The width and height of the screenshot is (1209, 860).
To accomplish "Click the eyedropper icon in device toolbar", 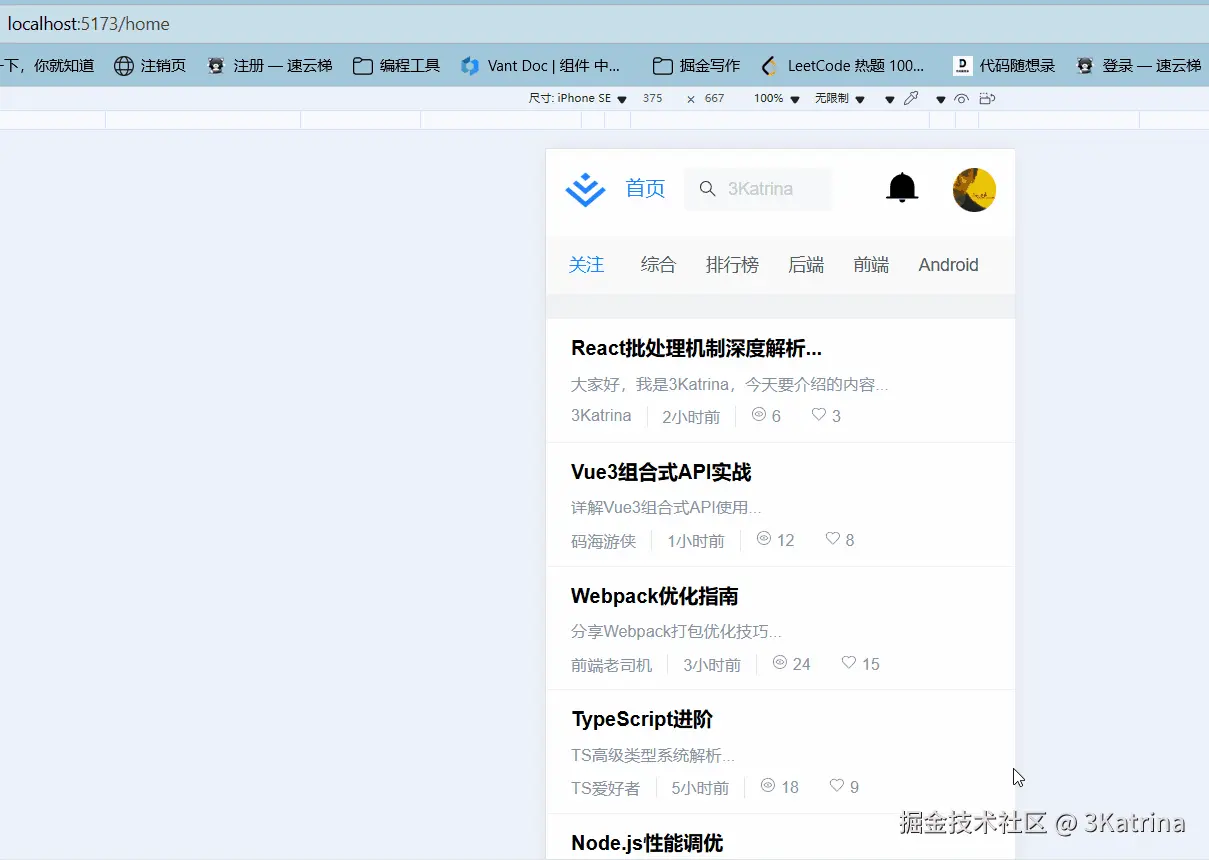I will tap(911, 99).
